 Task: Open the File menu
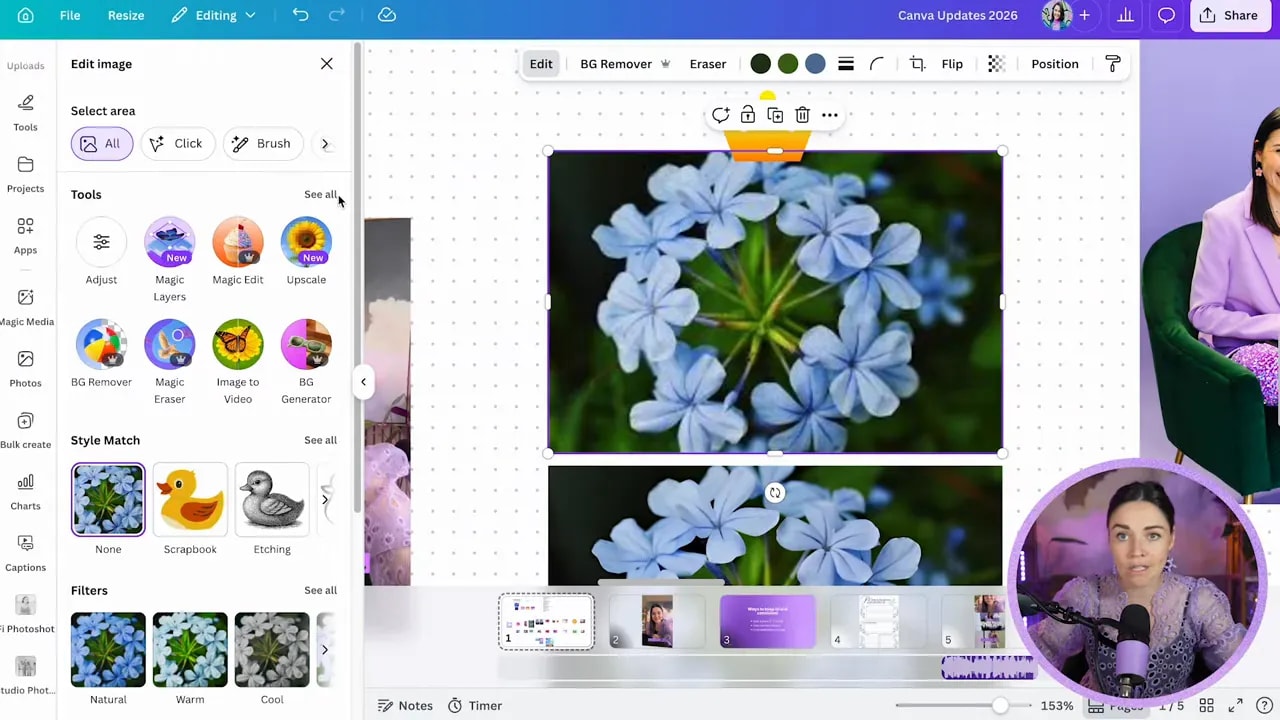(70, 15)
